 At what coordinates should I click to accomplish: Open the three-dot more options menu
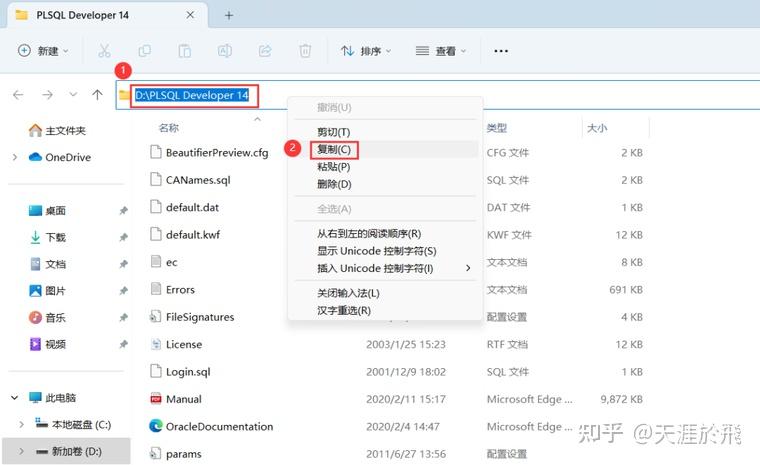pyautogui.click(x=501, y=51)
